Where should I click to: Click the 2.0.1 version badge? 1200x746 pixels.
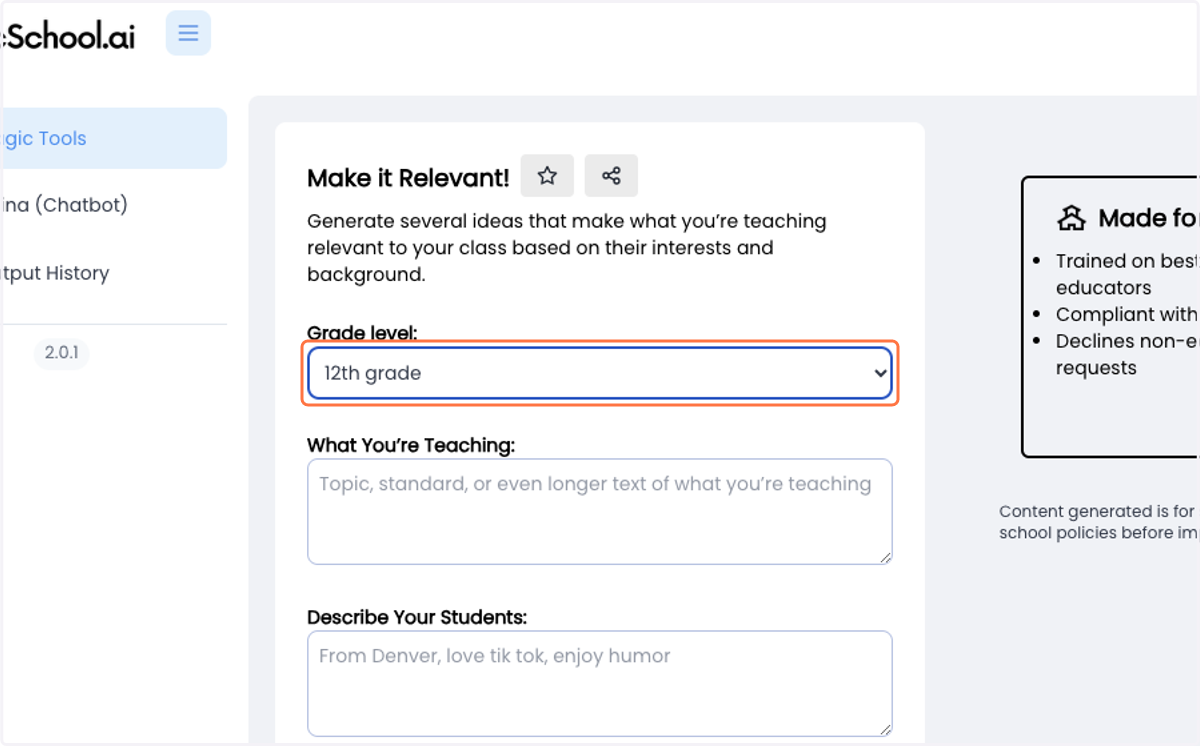tap(62, 353)
